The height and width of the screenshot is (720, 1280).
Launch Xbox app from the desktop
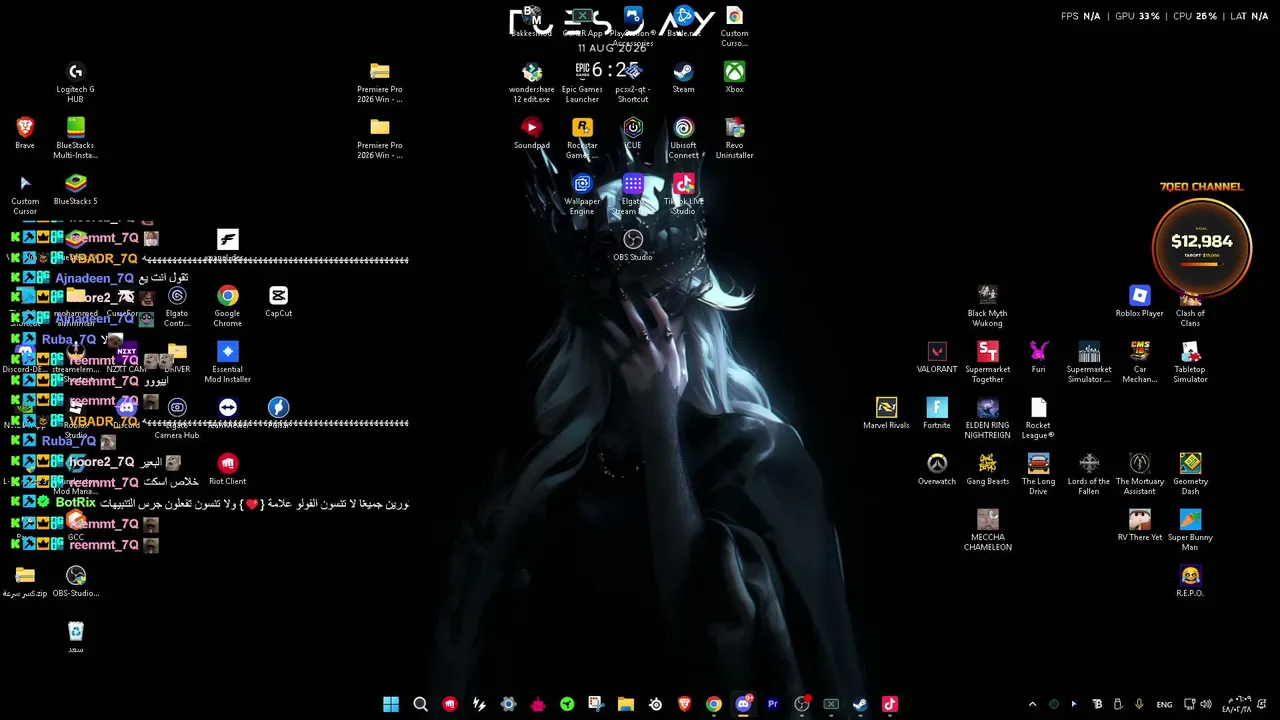(734, 77)
